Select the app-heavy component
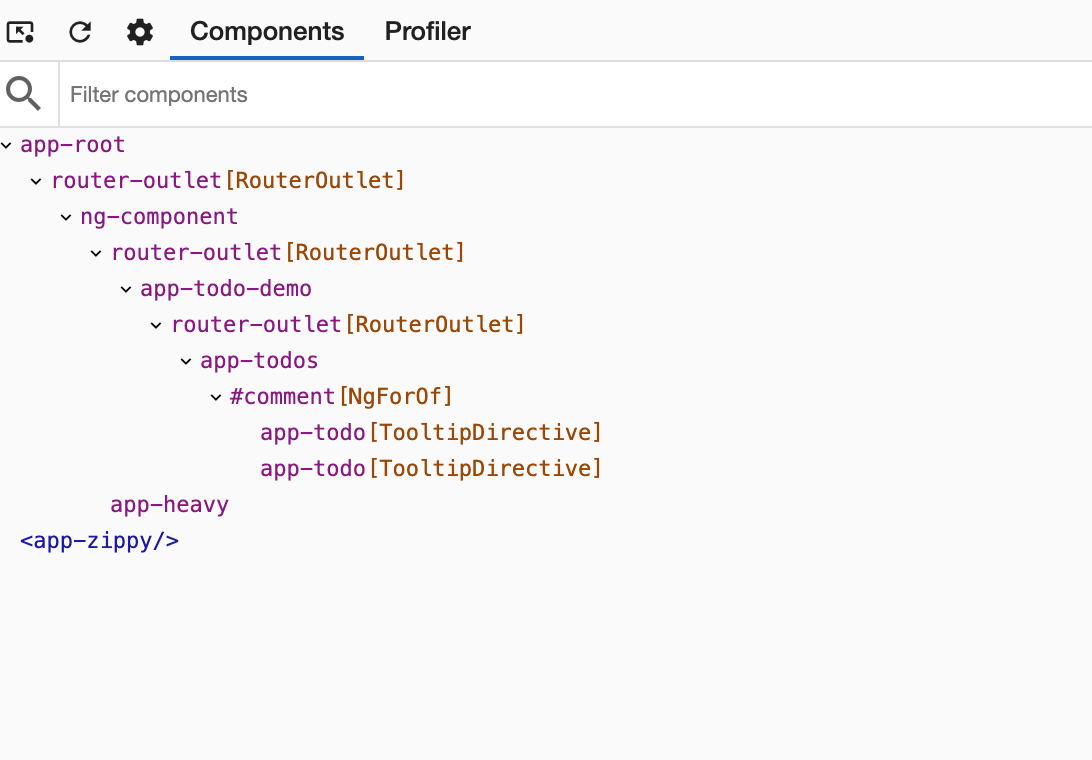 point(169,504)
